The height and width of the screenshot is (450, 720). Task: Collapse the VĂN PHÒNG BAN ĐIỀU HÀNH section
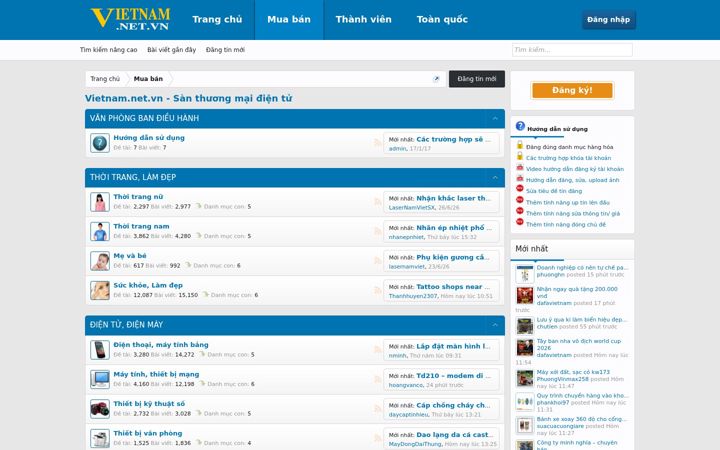click(495, 118)
